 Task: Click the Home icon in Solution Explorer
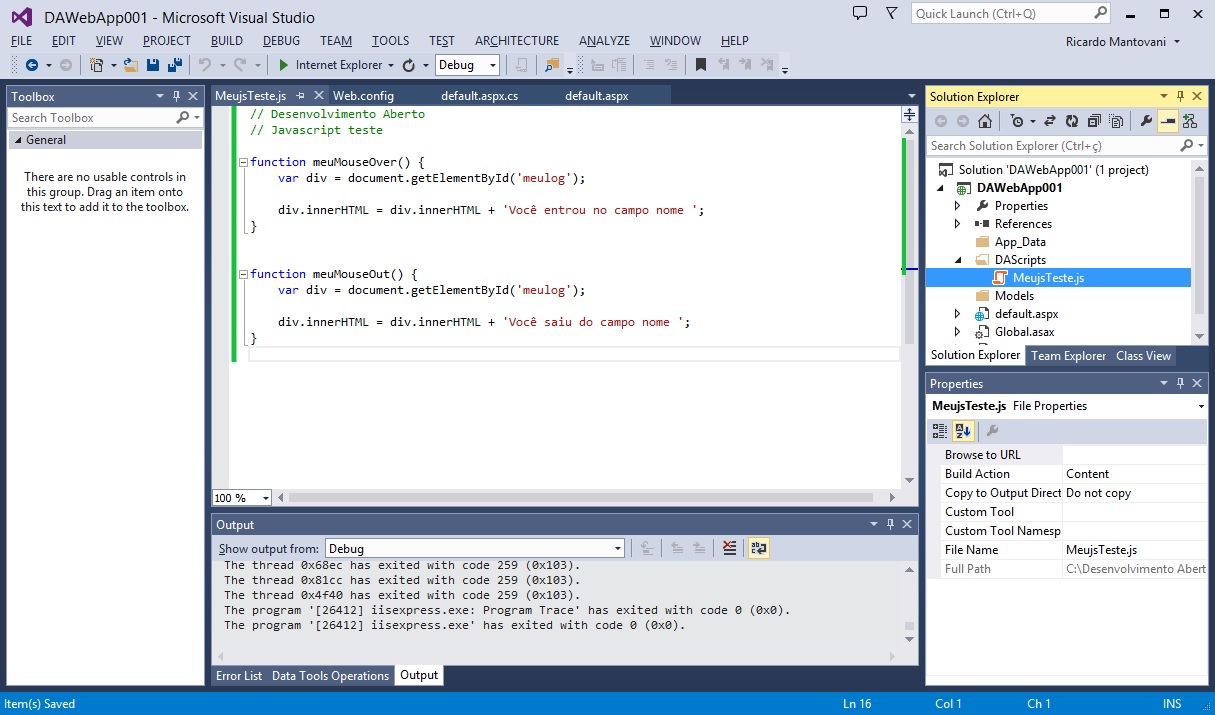point(985,121)
